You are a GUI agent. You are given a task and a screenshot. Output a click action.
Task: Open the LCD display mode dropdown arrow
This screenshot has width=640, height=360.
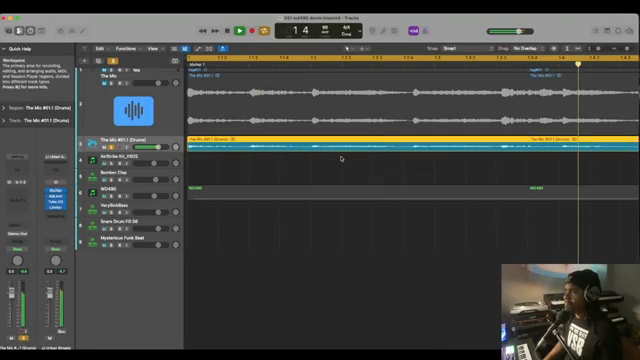coord(360,31)
